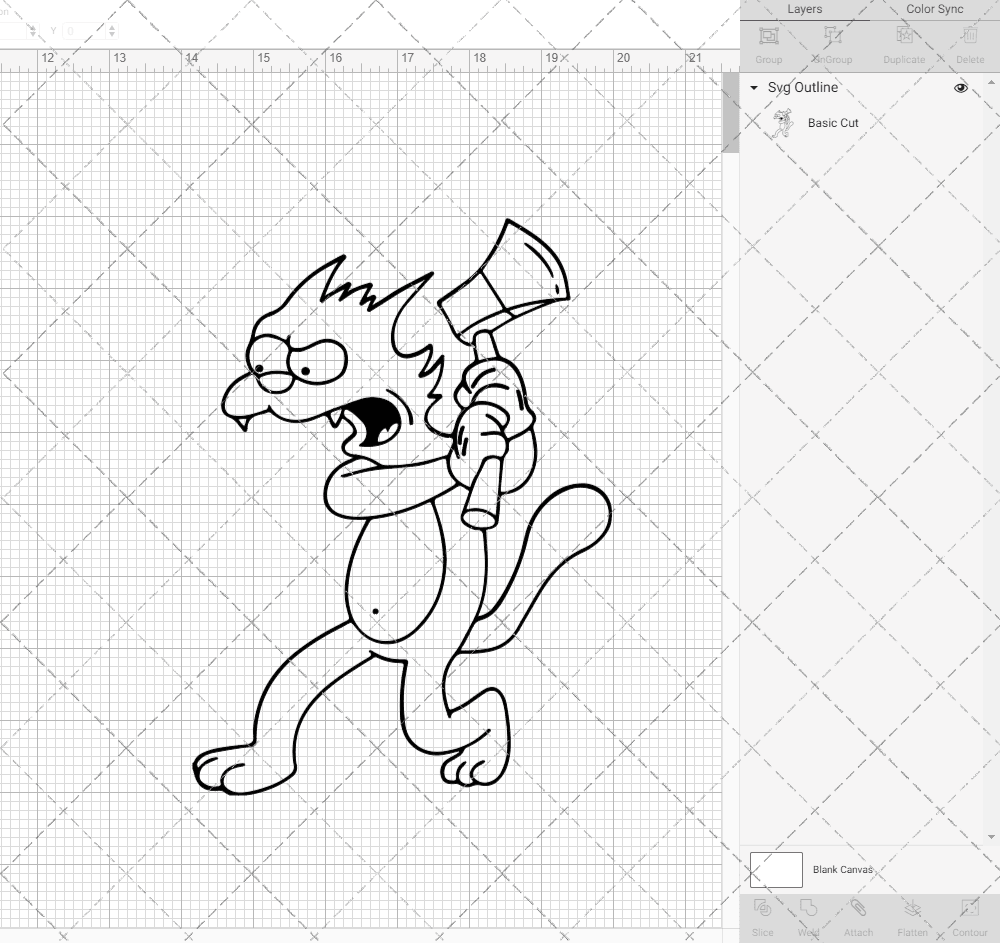Switch to the Color Sync tab

pyautogui.click(x=934, y=9)
